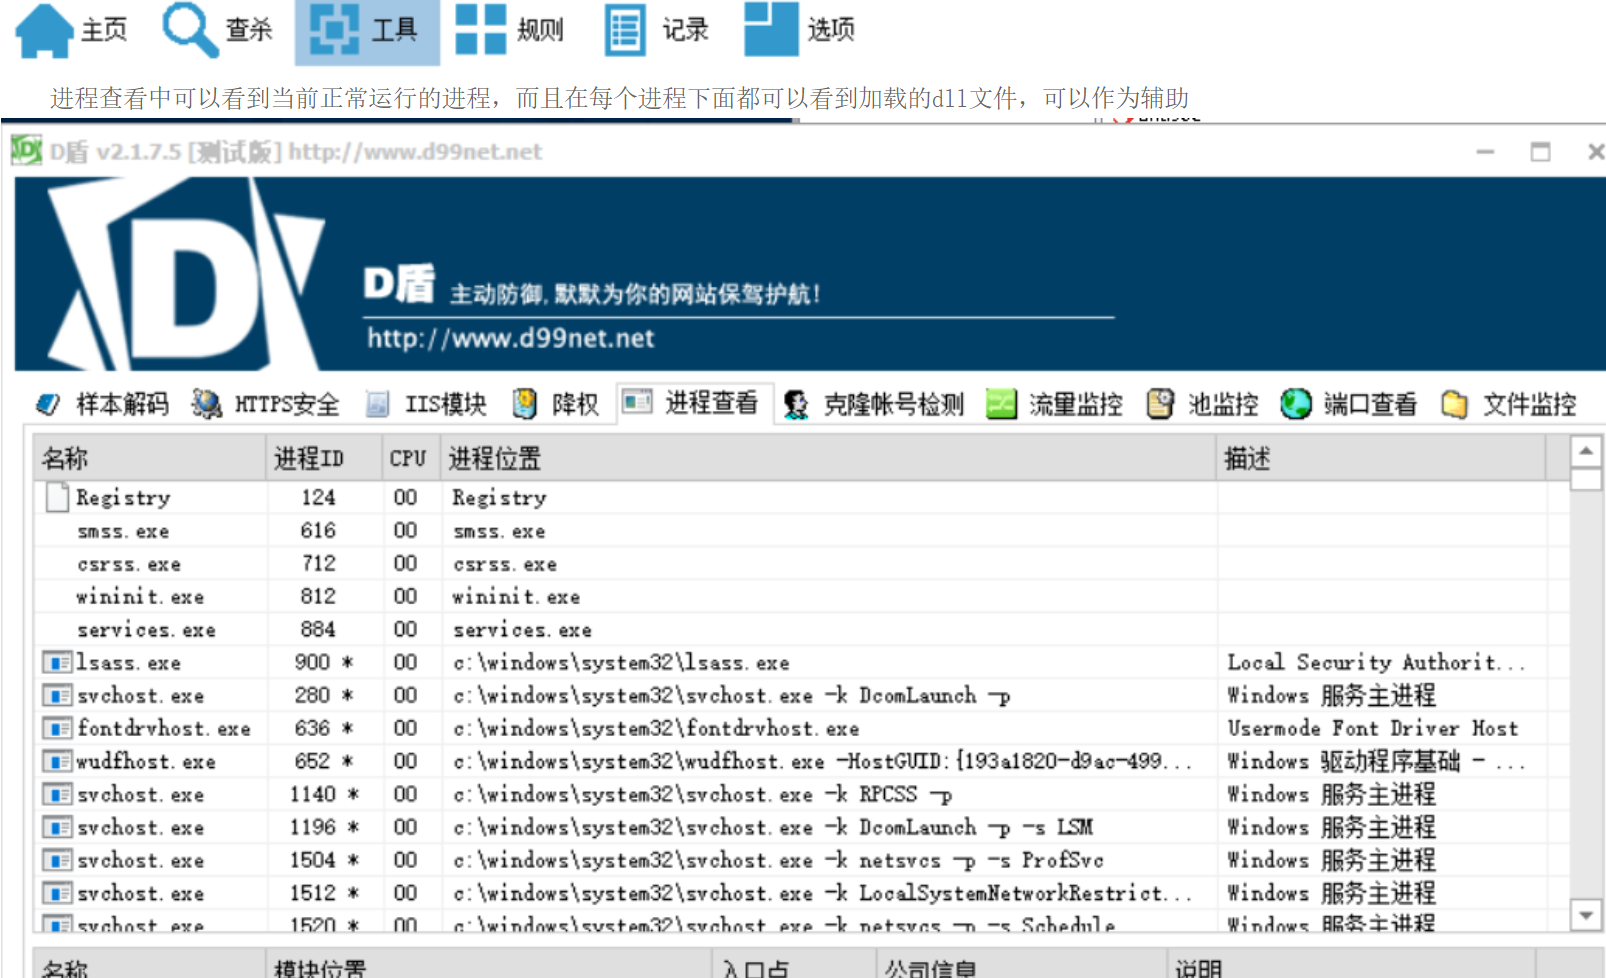Open the 选项 options icon

pos(771,30)
